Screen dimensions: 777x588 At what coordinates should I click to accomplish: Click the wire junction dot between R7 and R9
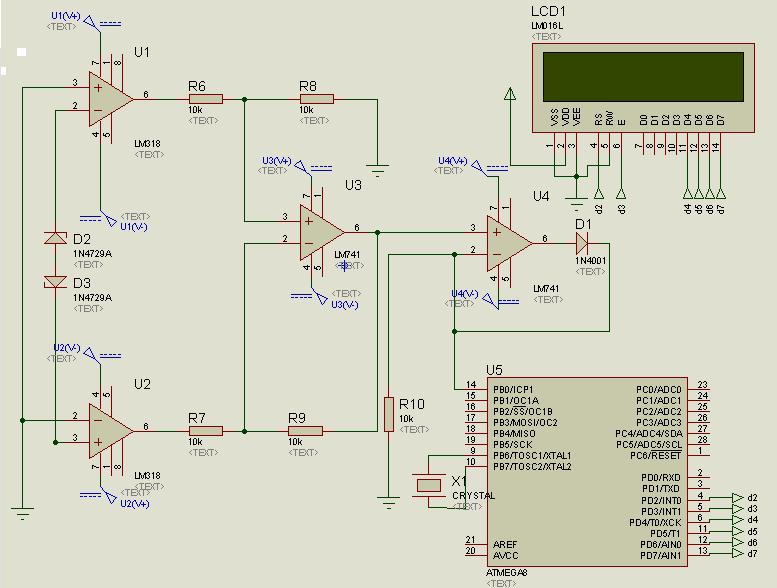coord(244,431)
